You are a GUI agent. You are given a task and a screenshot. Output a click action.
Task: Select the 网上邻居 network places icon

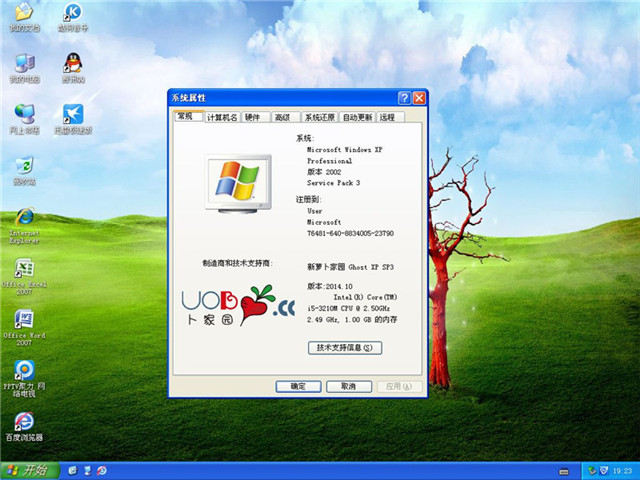[x=24, y=119]
